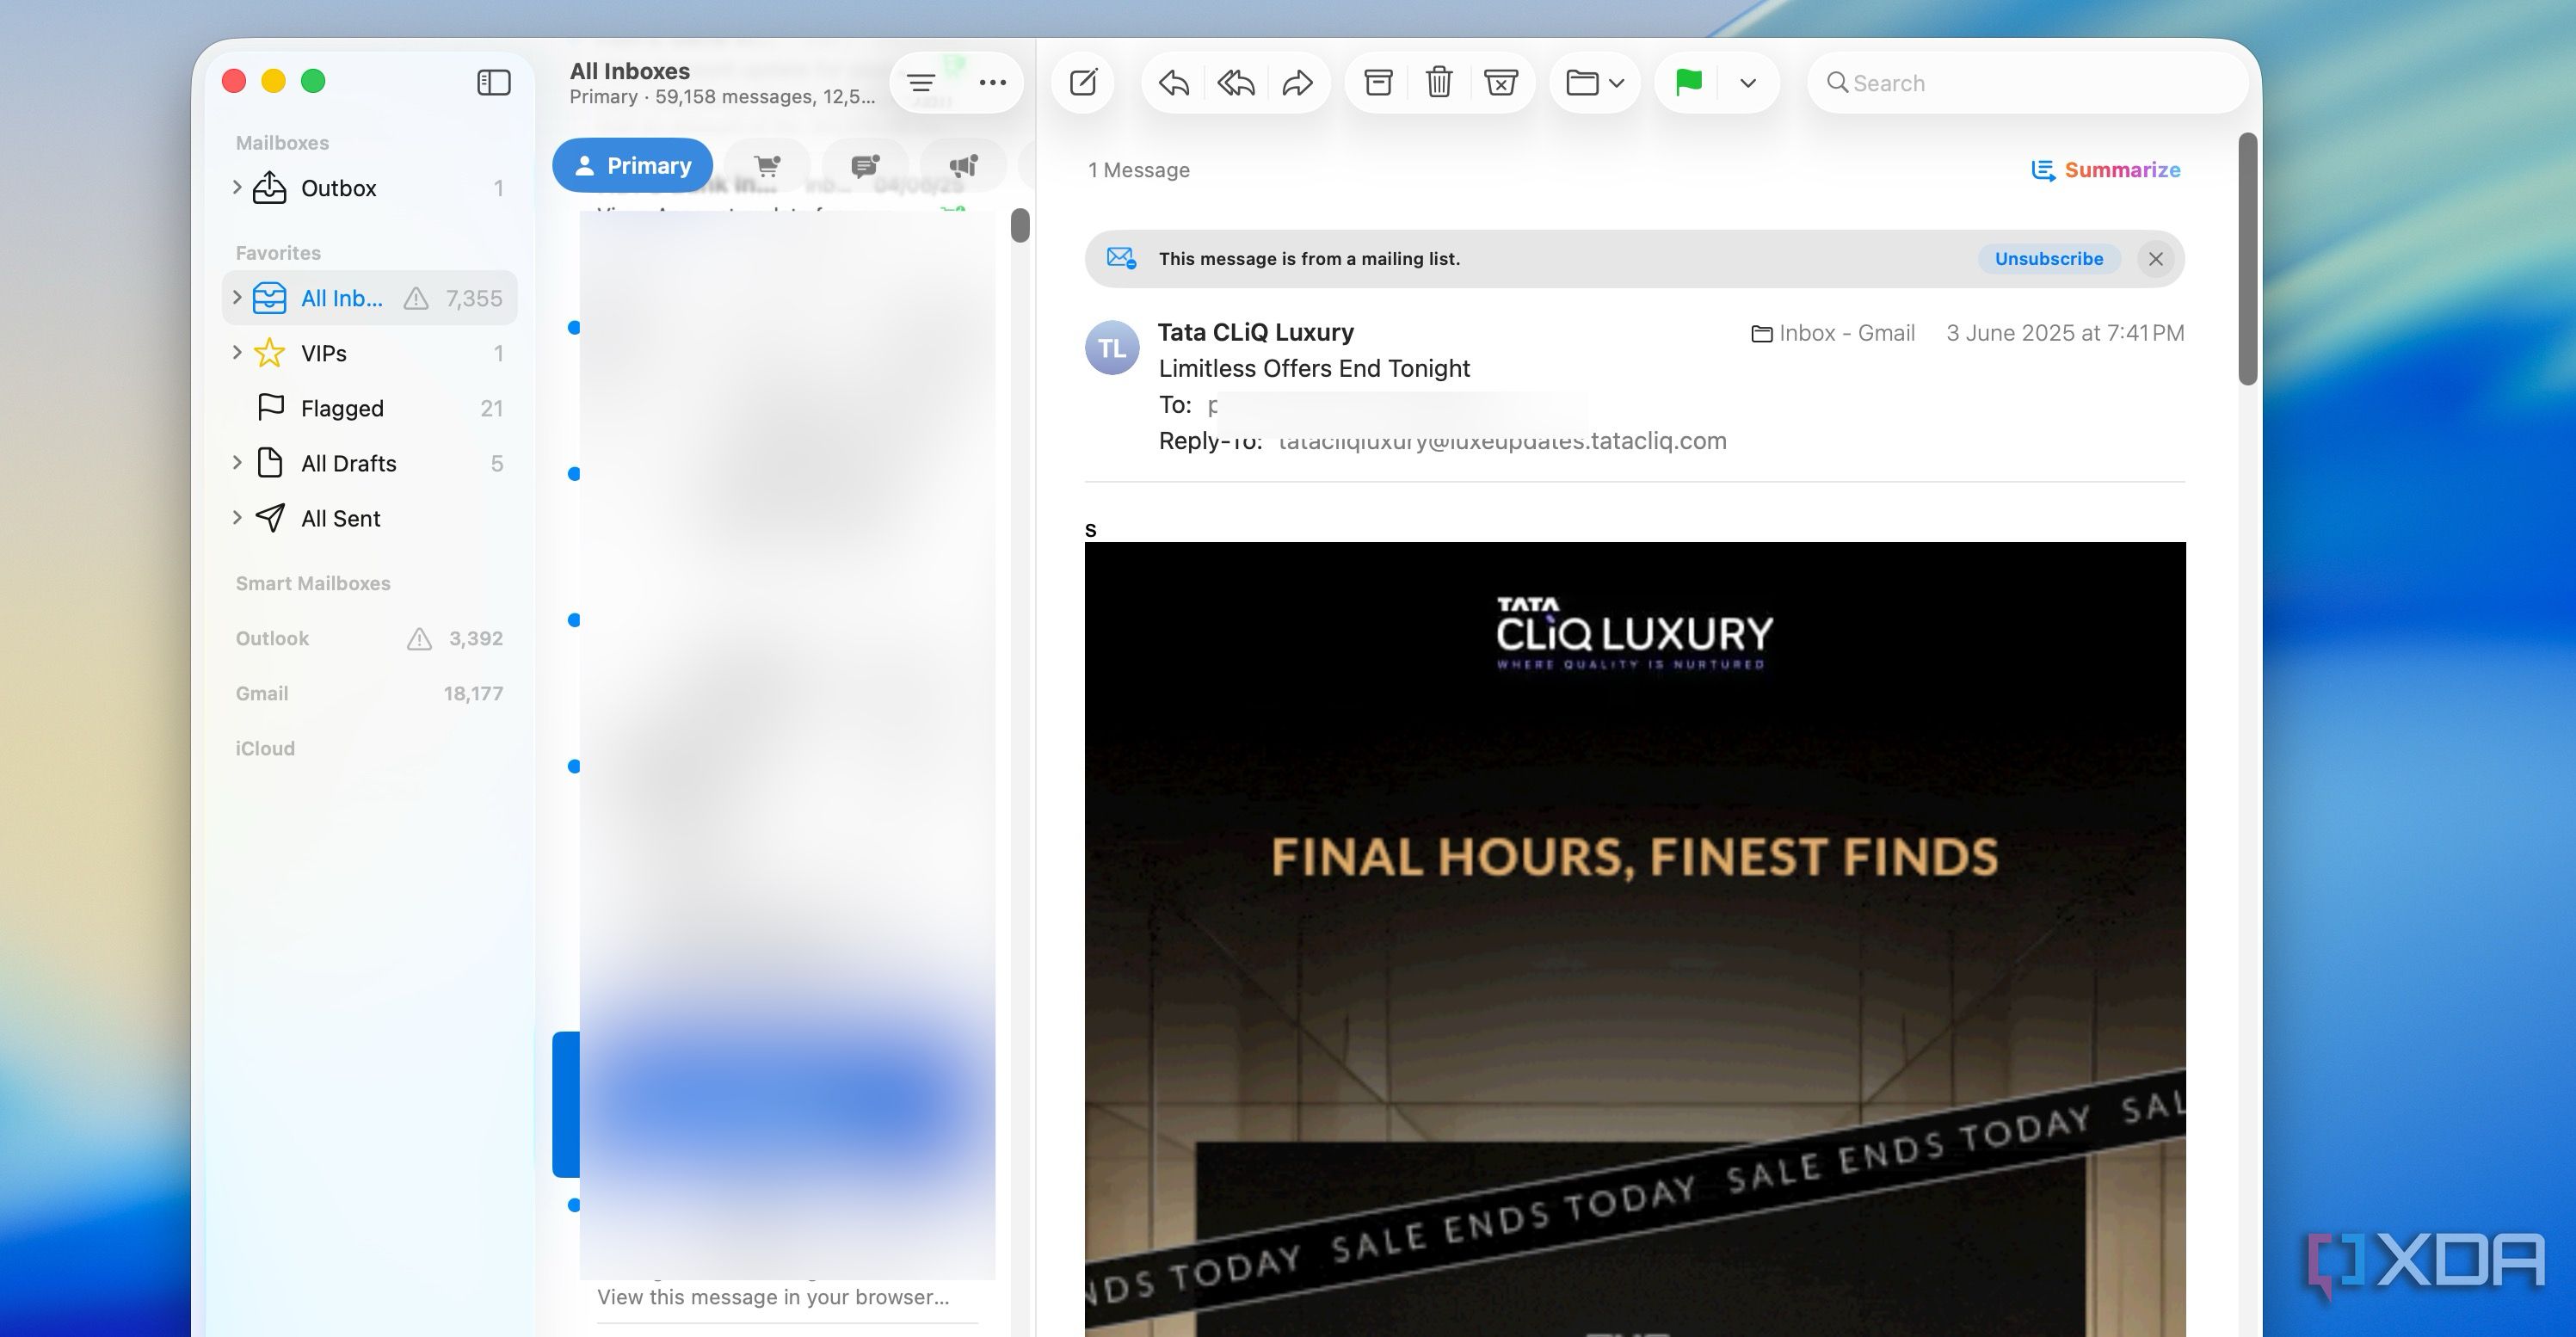Expand the All Drafts group
Image resolution: width=2576 pixels, height=1337 pixels.
[237, 462]
